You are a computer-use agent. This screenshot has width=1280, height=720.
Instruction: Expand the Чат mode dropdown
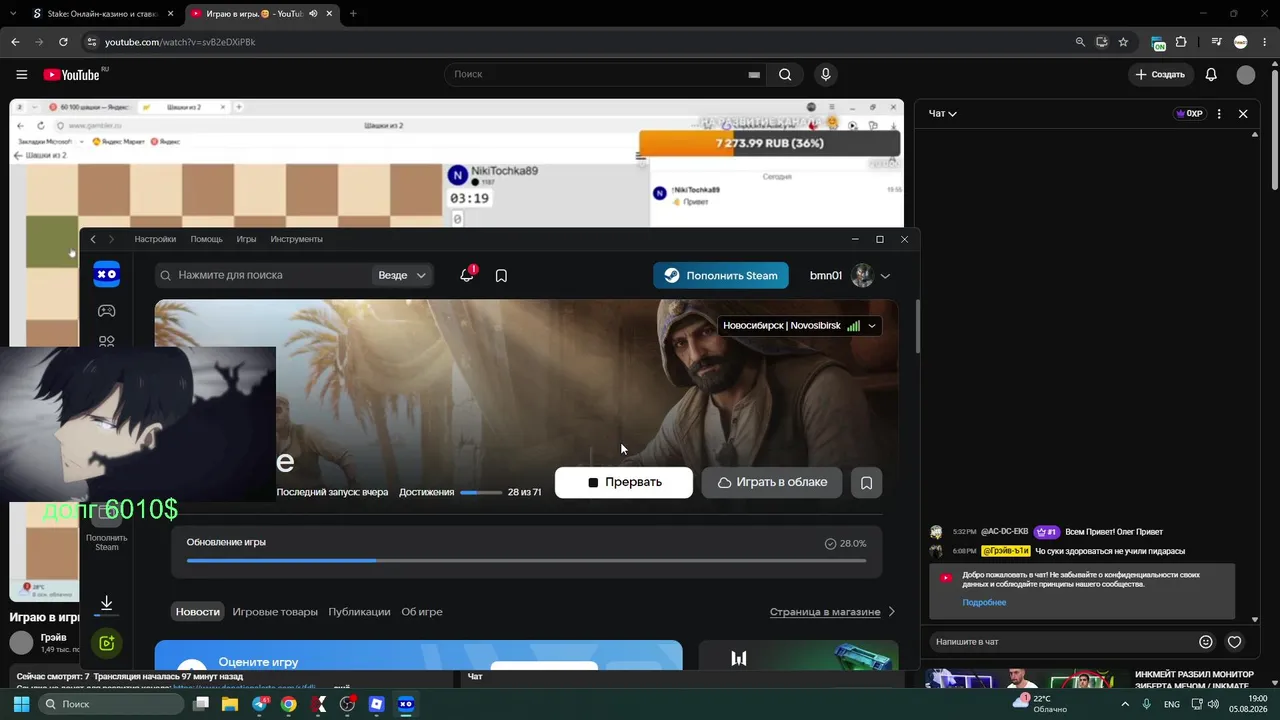tap(943, 114)
